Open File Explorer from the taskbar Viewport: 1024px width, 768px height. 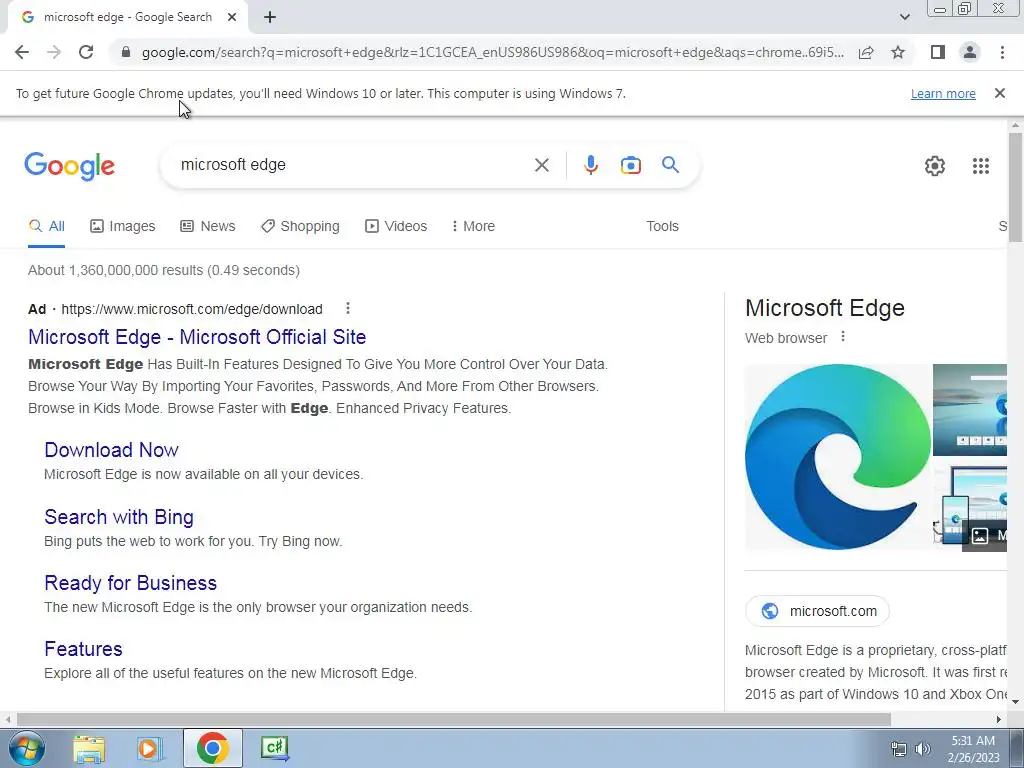[89, 748]
